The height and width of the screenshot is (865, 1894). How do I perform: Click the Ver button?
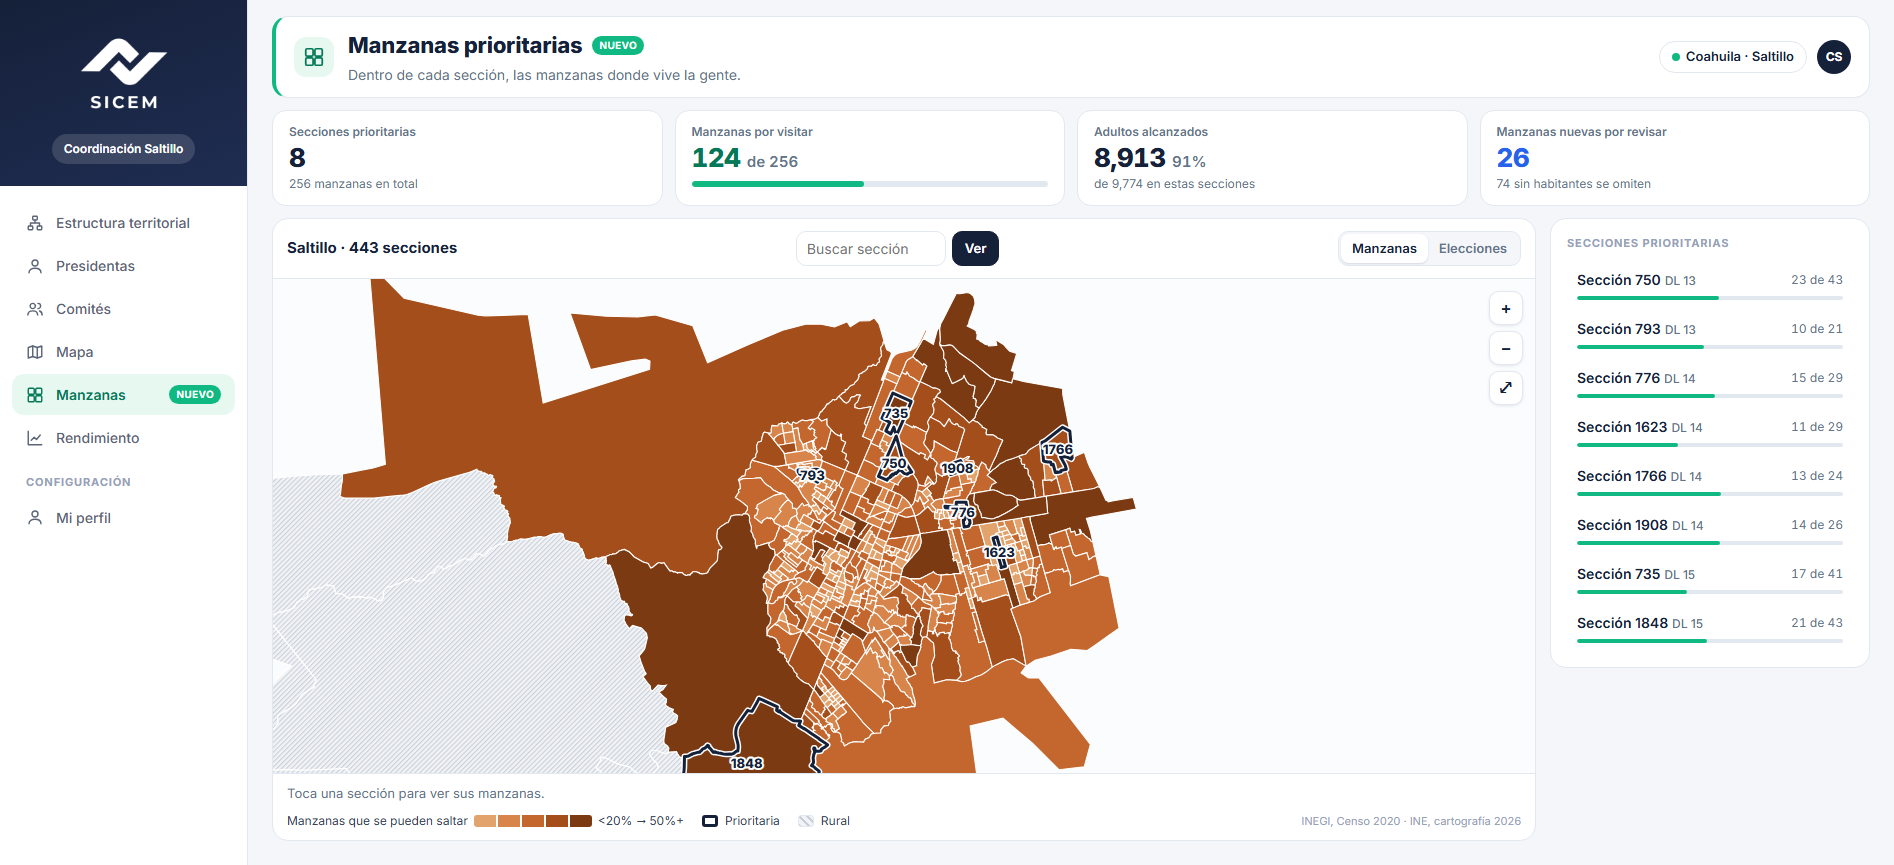tap(975, 249)
